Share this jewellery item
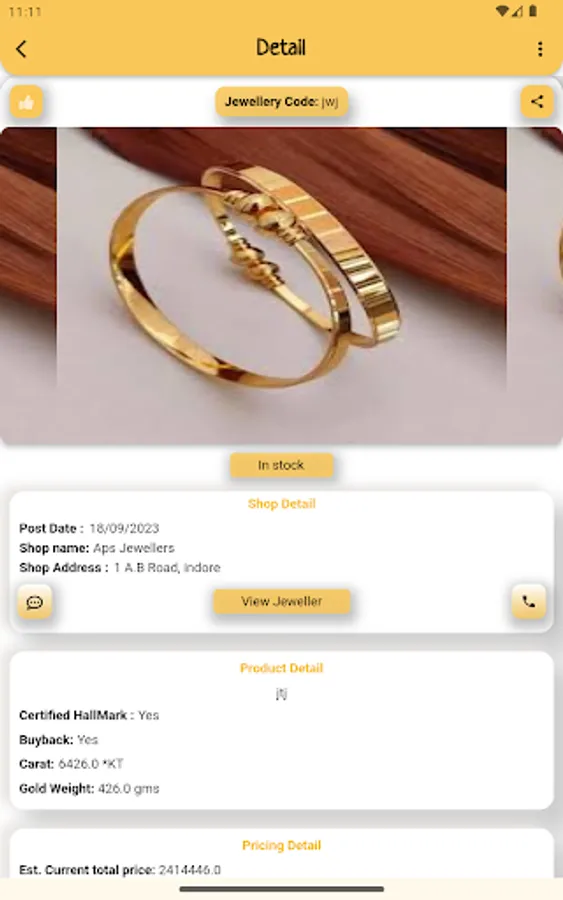 537,102
